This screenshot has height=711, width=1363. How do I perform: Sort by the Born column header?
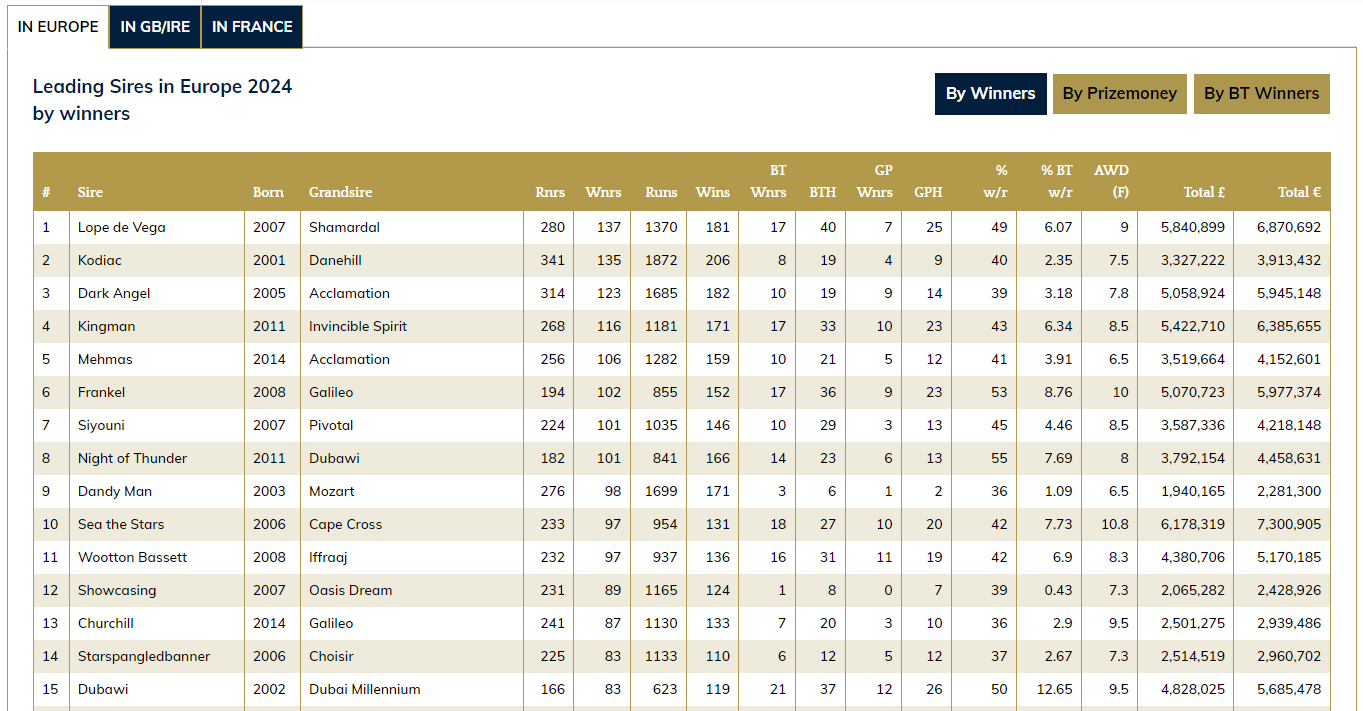tap(268, 192)
